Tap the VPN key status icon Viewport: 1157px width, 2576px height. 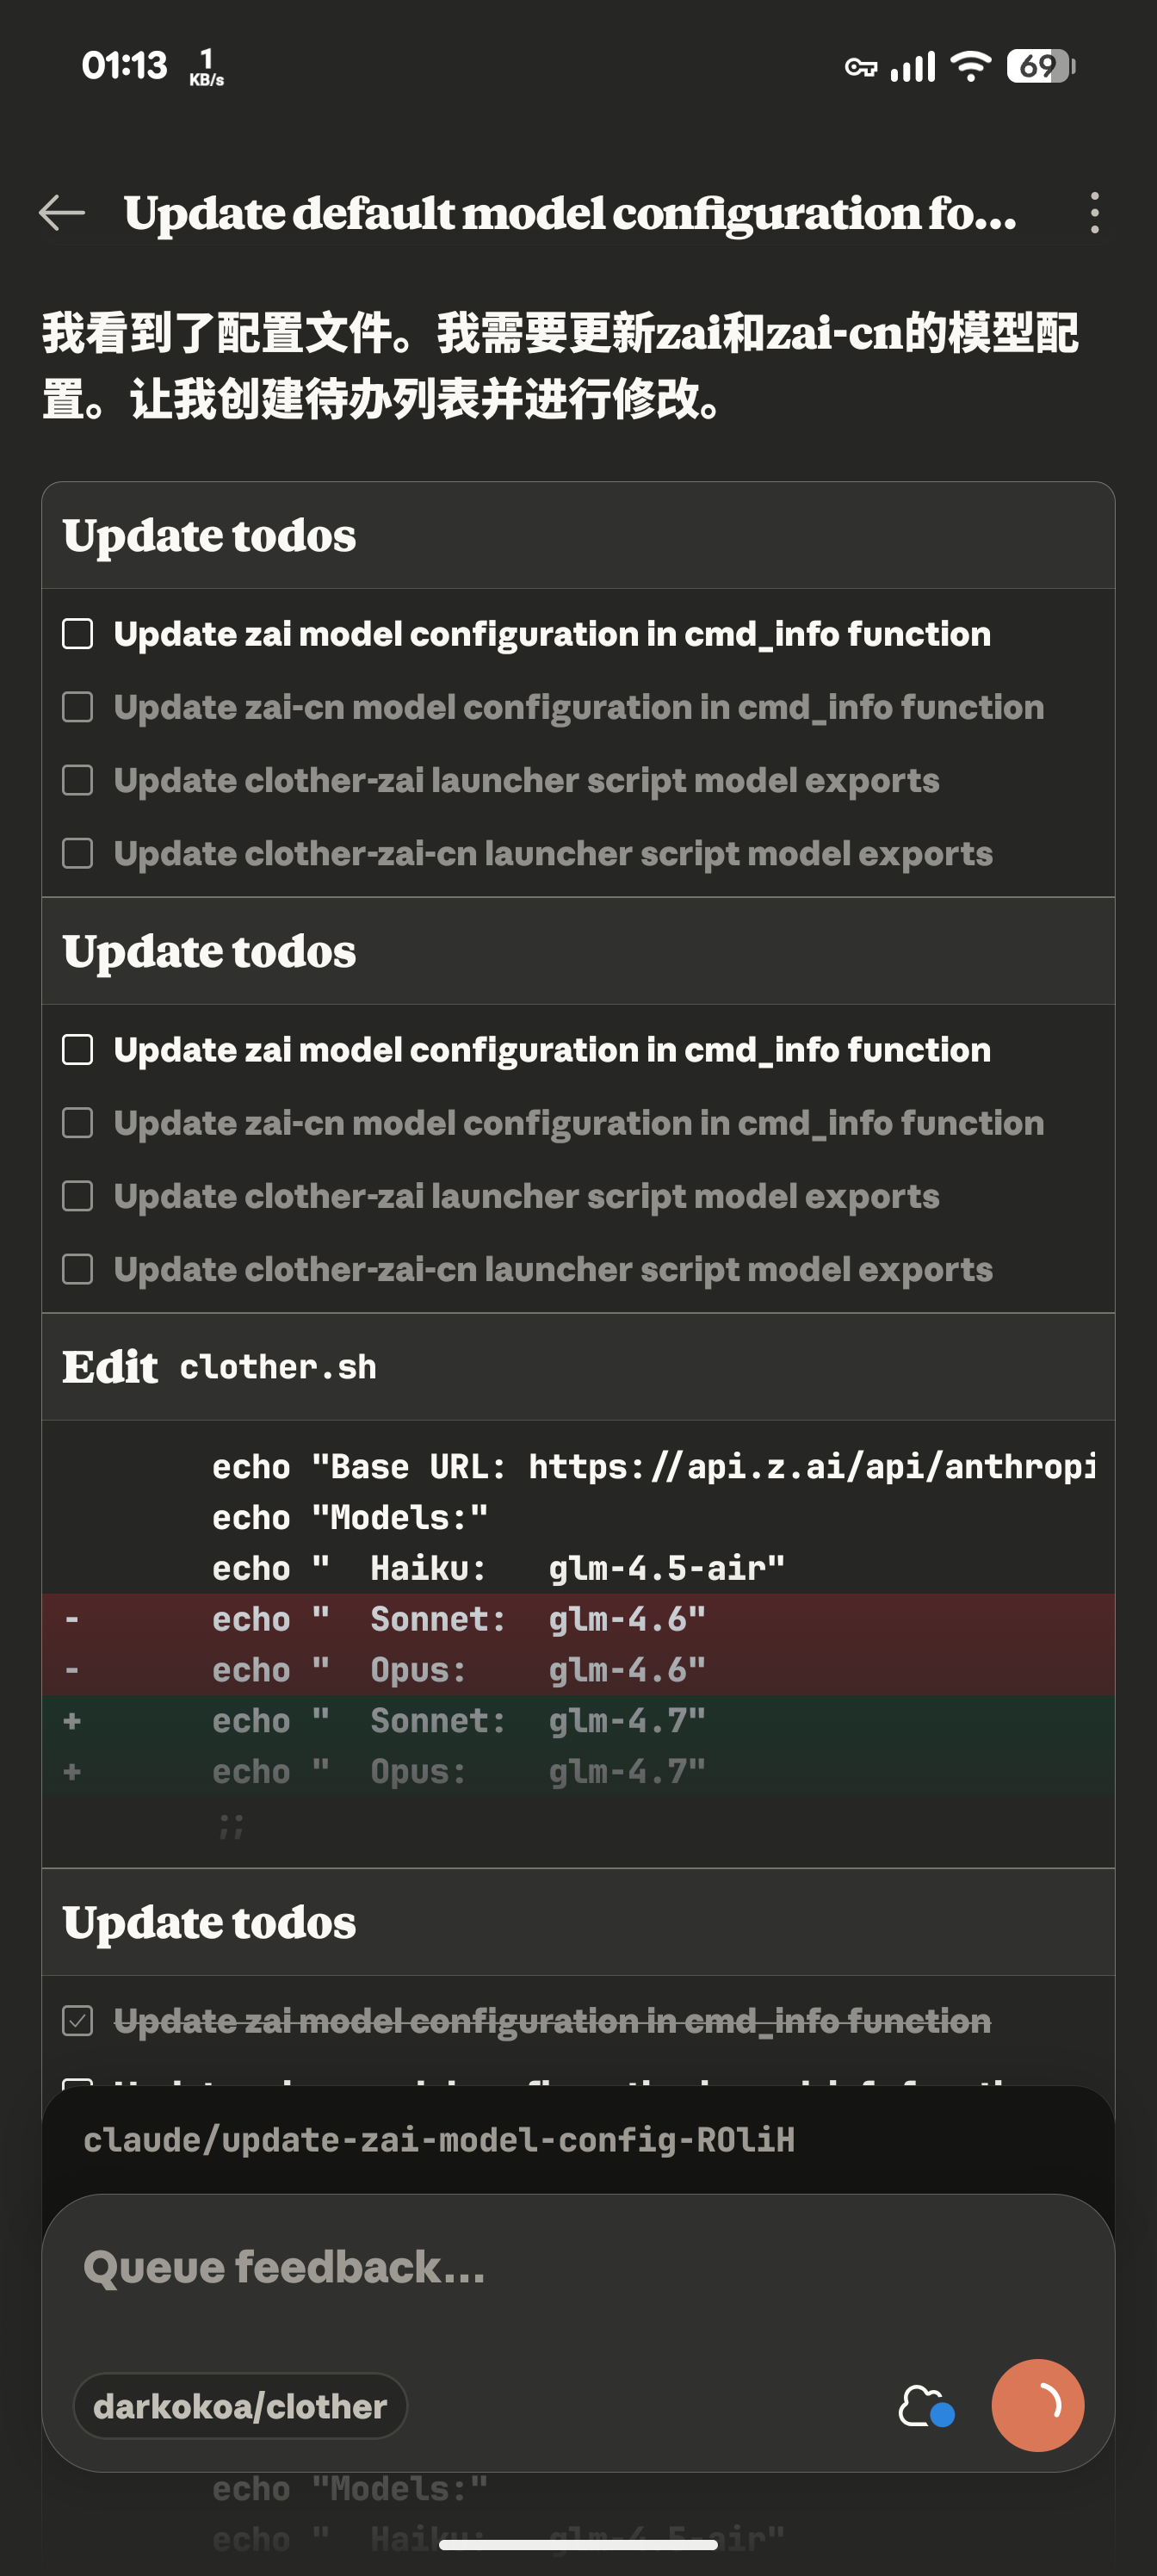[860, 67]
